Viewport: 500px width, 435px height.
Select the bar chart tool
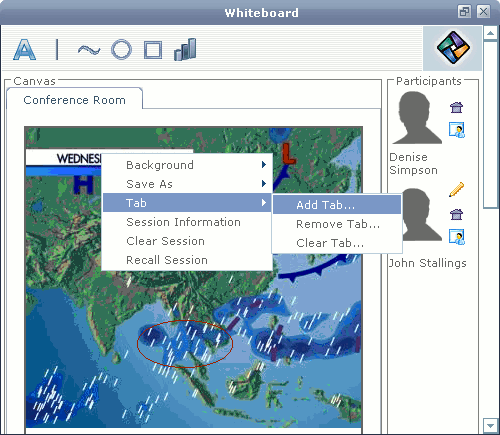pyautogui.click(x=185, y=49)
